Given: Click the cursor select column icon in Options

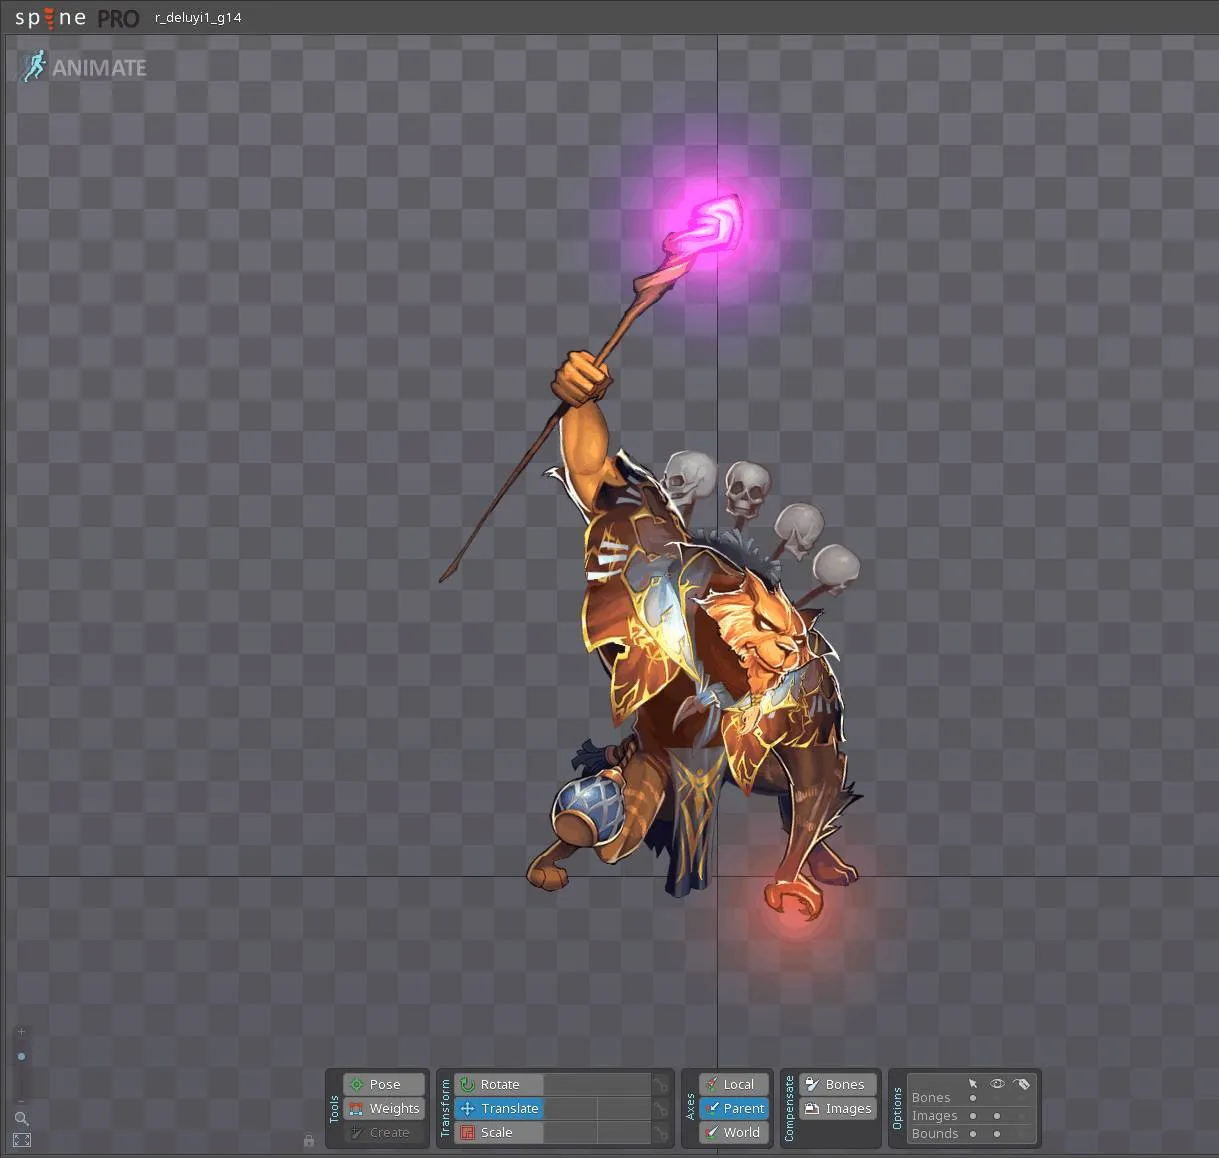Looking at the screenshot, I should click(973, 1084).
